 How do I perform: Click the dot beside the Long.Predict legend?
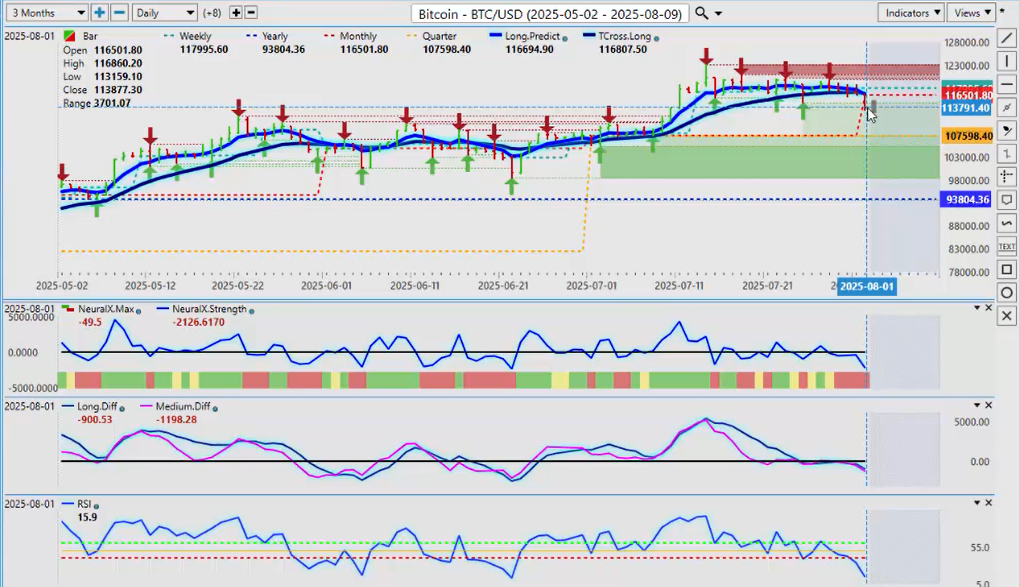pos(567,37)
